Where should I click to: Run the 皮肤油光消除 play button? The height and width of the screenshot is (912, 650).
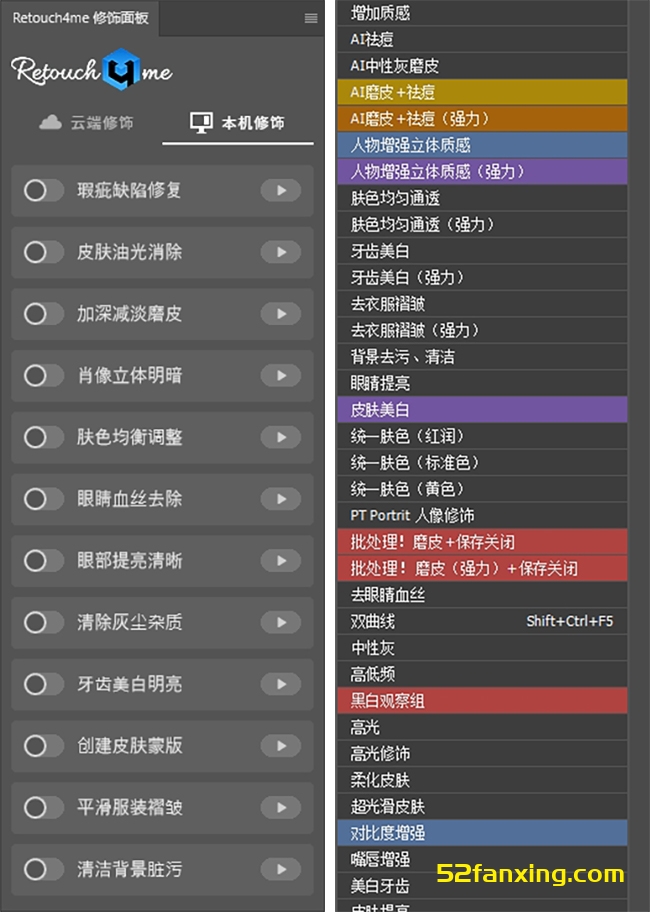[281, 252]
